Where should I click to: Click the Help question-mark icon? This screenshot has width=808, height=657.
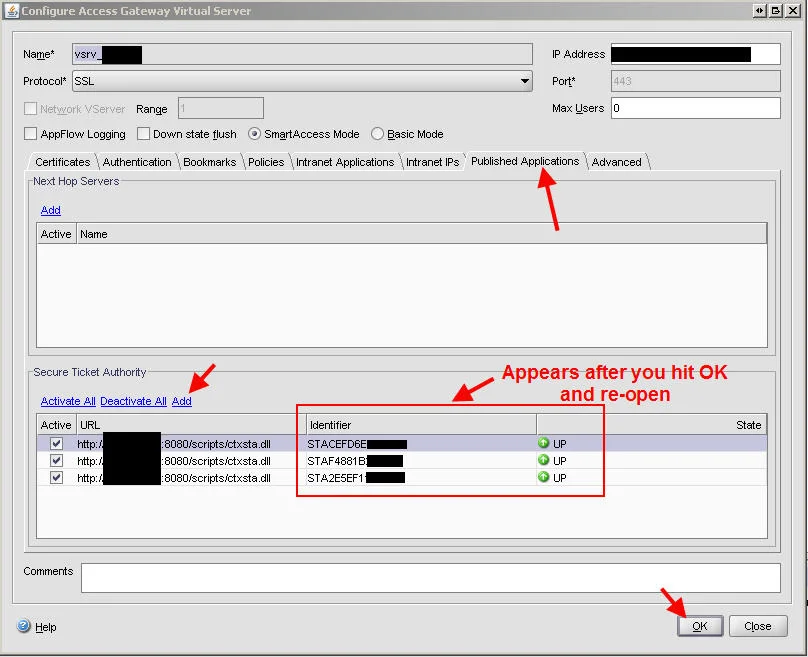coord(24,626)
